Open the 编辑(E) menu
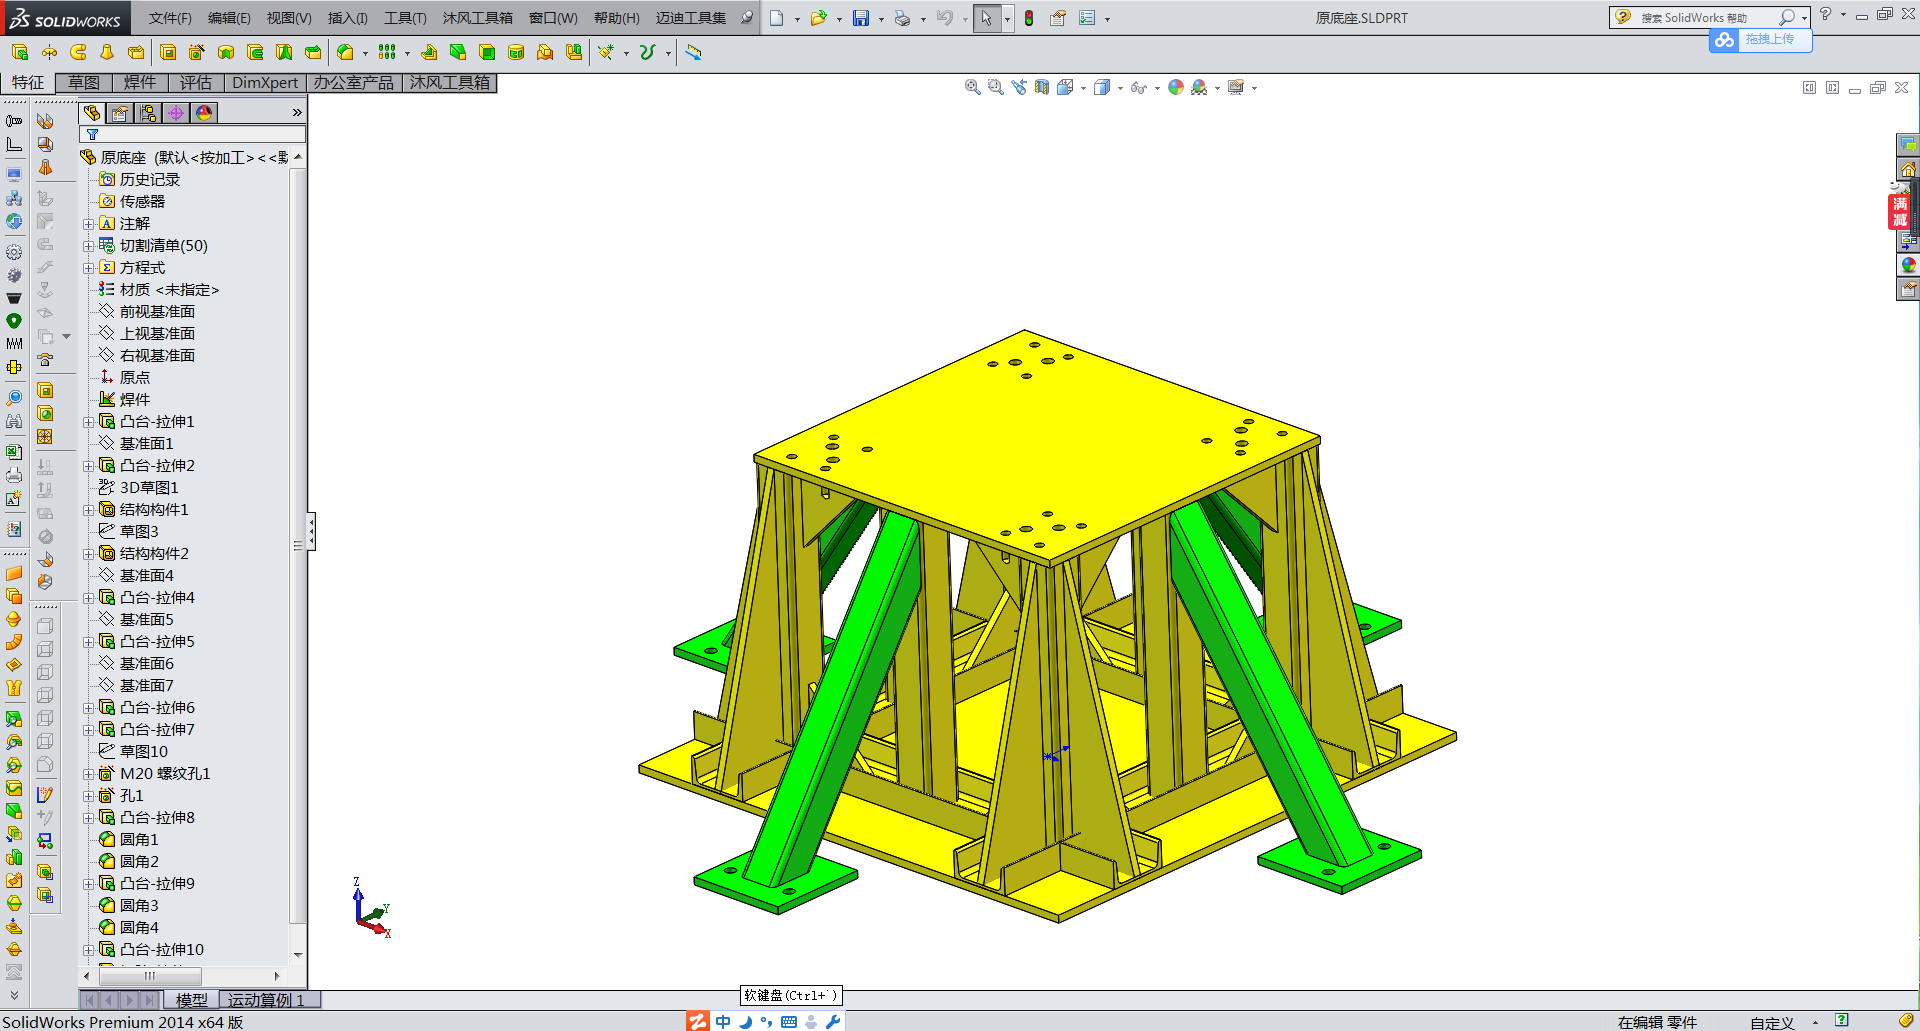The height and width of the screenshot is (1031, 1920). (x=229, y=18)
